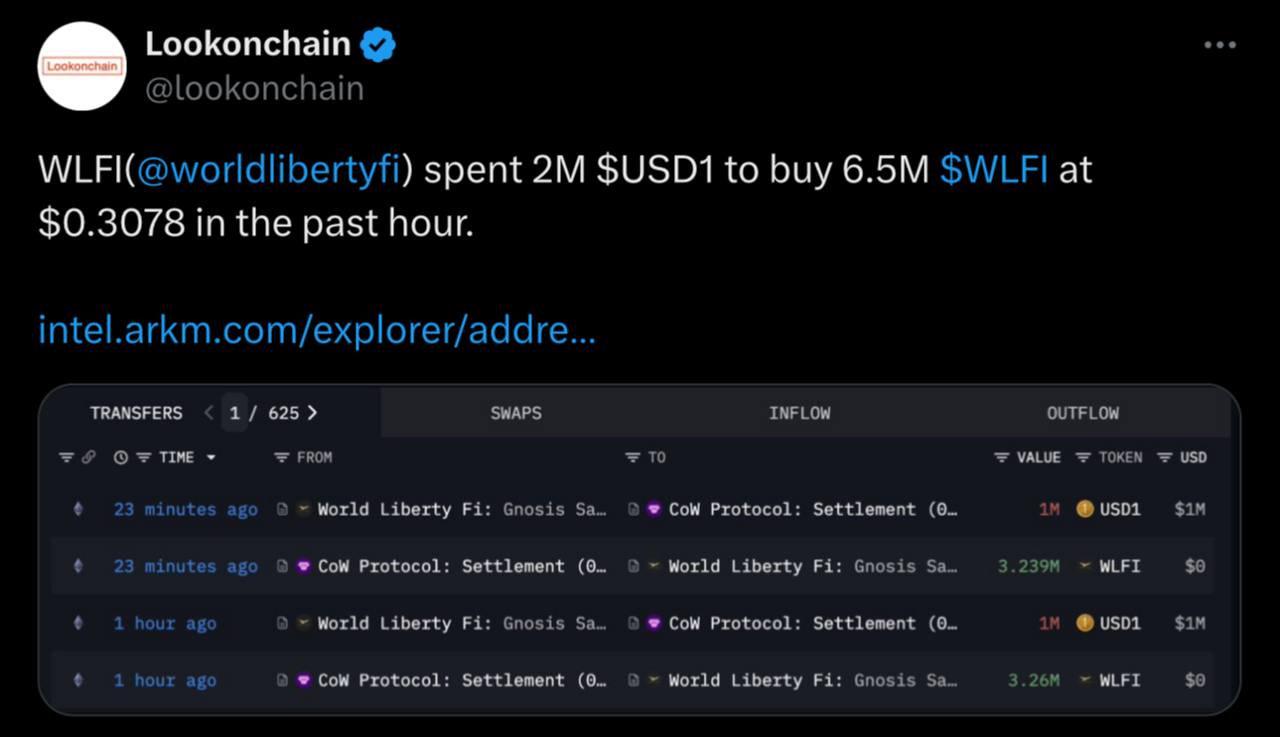Click the link chain icon in table header
The height and width of the screenshot is (737, 1280).
[x=89, y=457]
